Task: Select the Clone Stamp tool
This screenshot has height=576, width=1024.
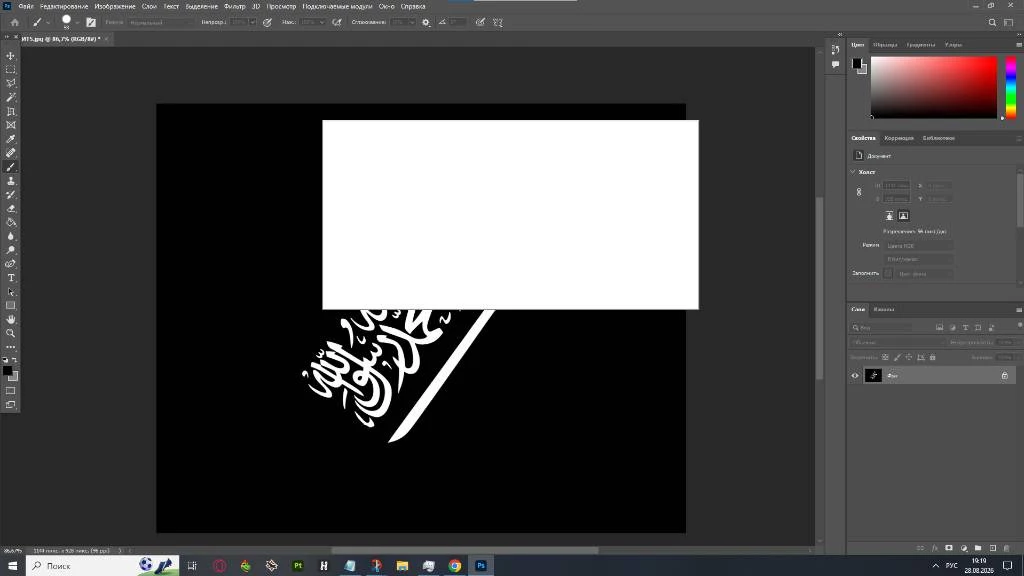Action: (x=10, y=181)
